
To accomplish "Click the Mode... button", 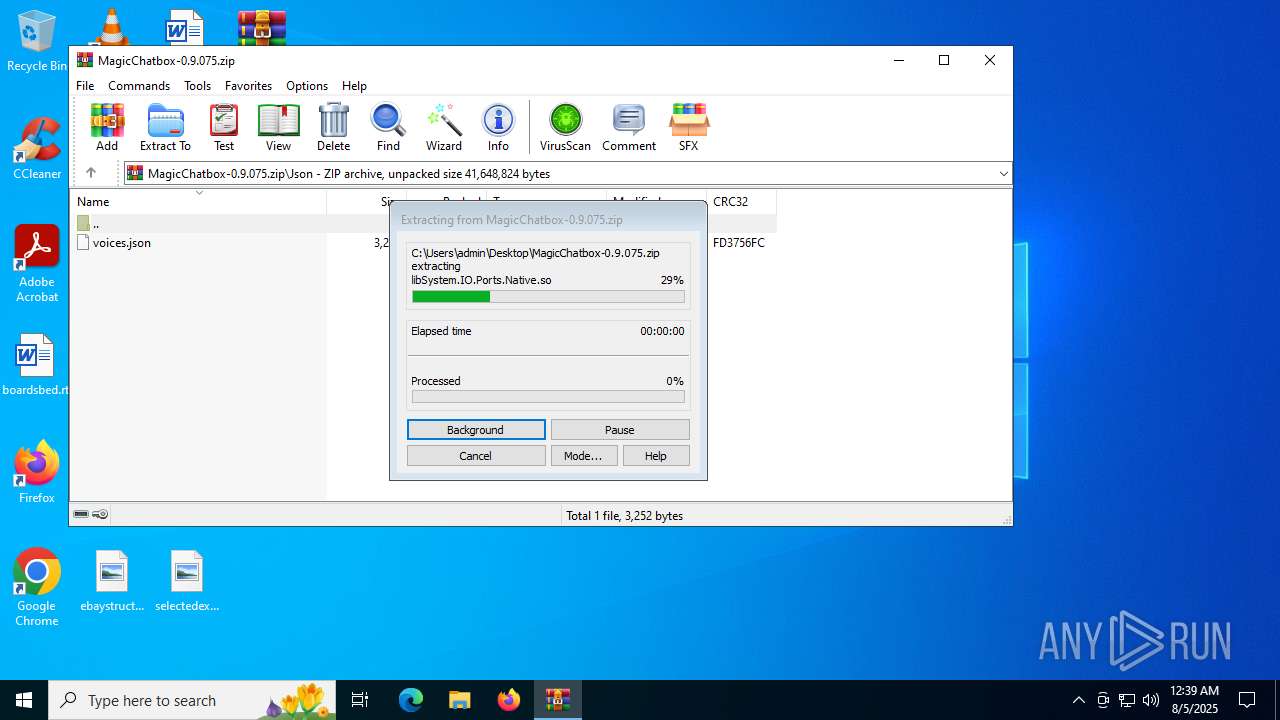I will 584,456.
